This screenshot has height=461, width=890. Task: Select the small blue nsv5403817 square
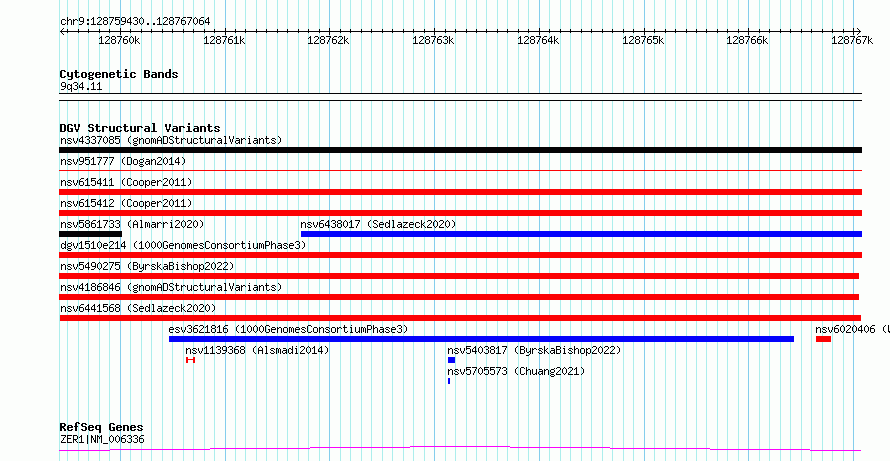[x=451, y=360]
